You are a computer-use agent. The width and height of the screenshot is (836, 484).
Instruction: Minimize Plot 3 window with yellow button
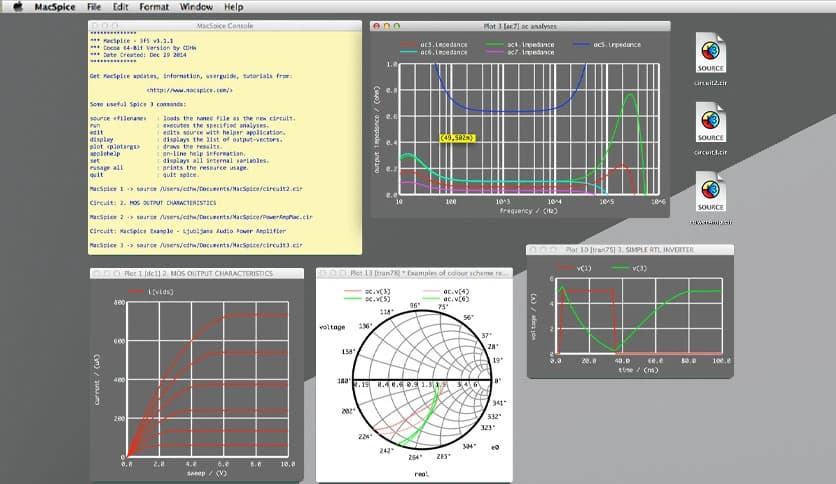click(387, 25)
